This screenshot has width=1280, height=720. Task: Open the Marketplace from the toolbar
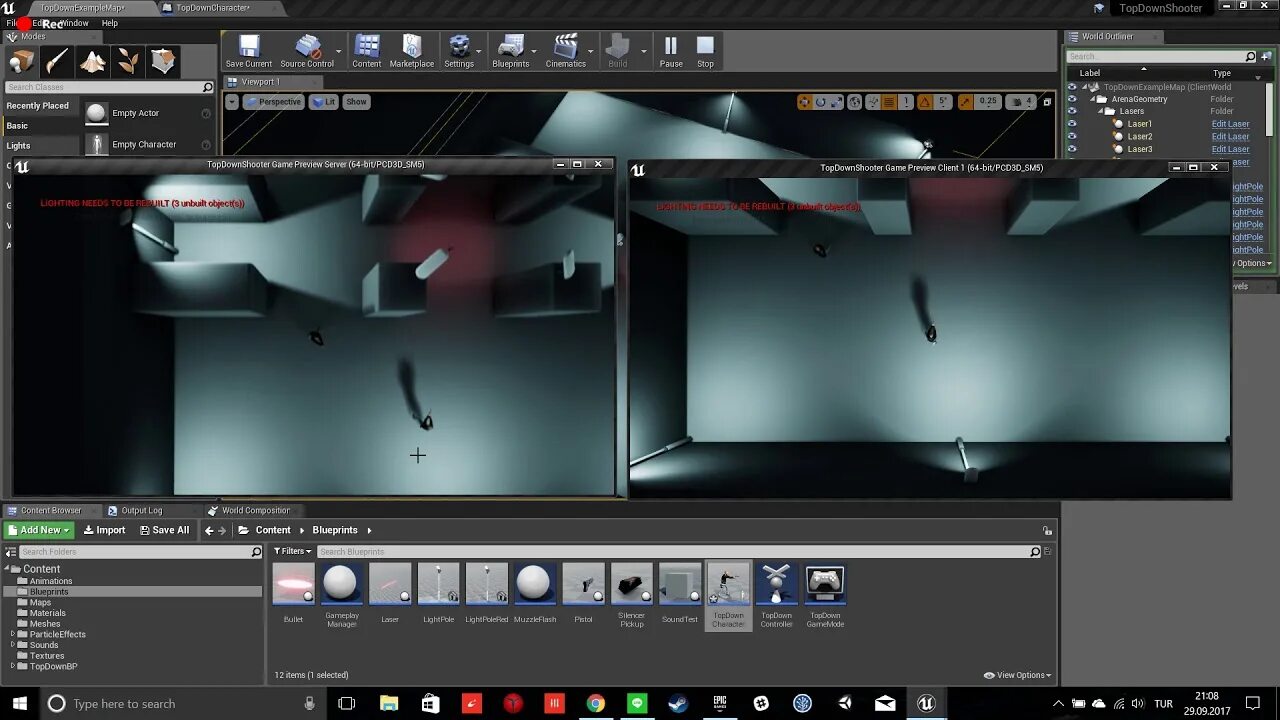412,51
